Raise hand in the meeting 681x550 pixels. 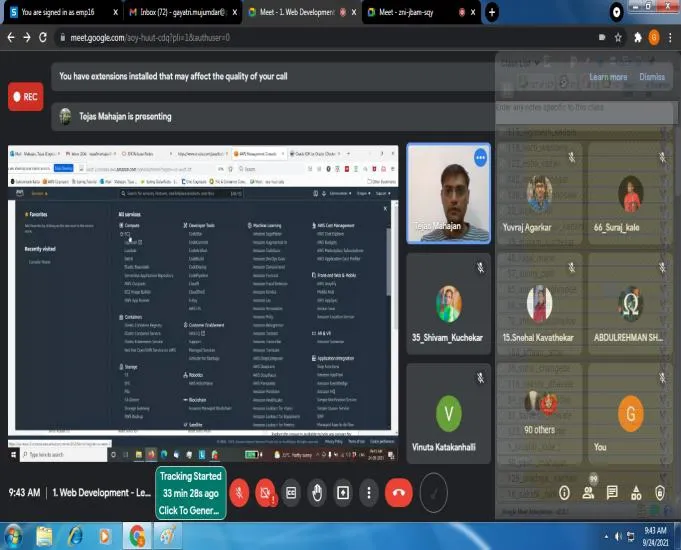click(x=317, y=493)
